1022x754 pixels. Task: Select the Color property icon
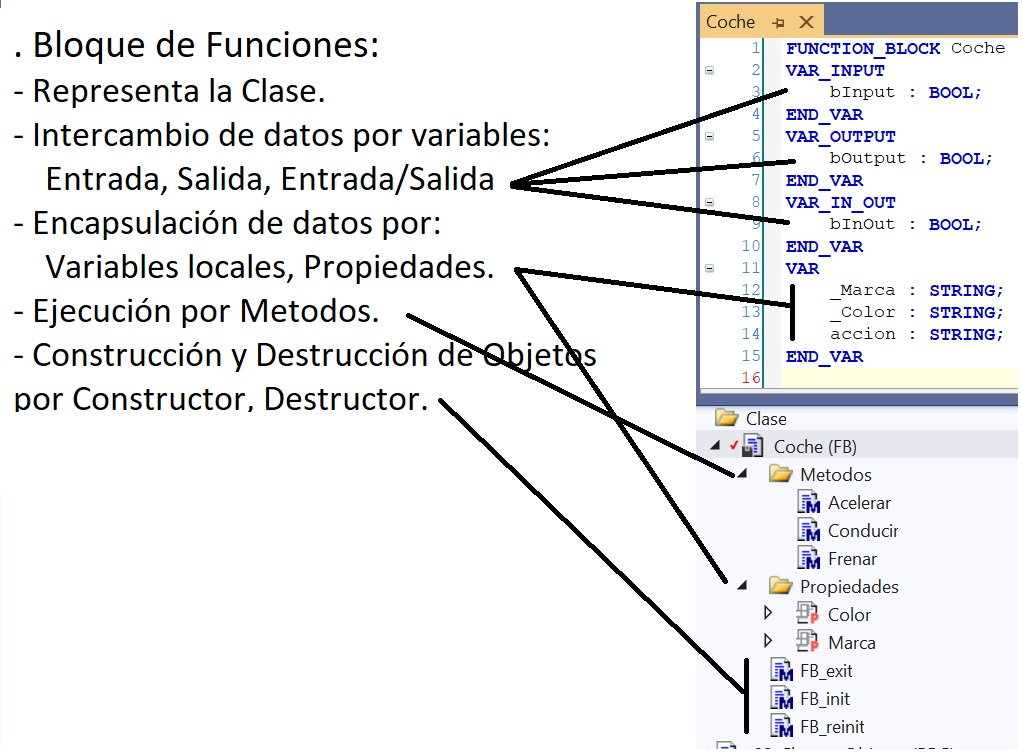(807, 614)
